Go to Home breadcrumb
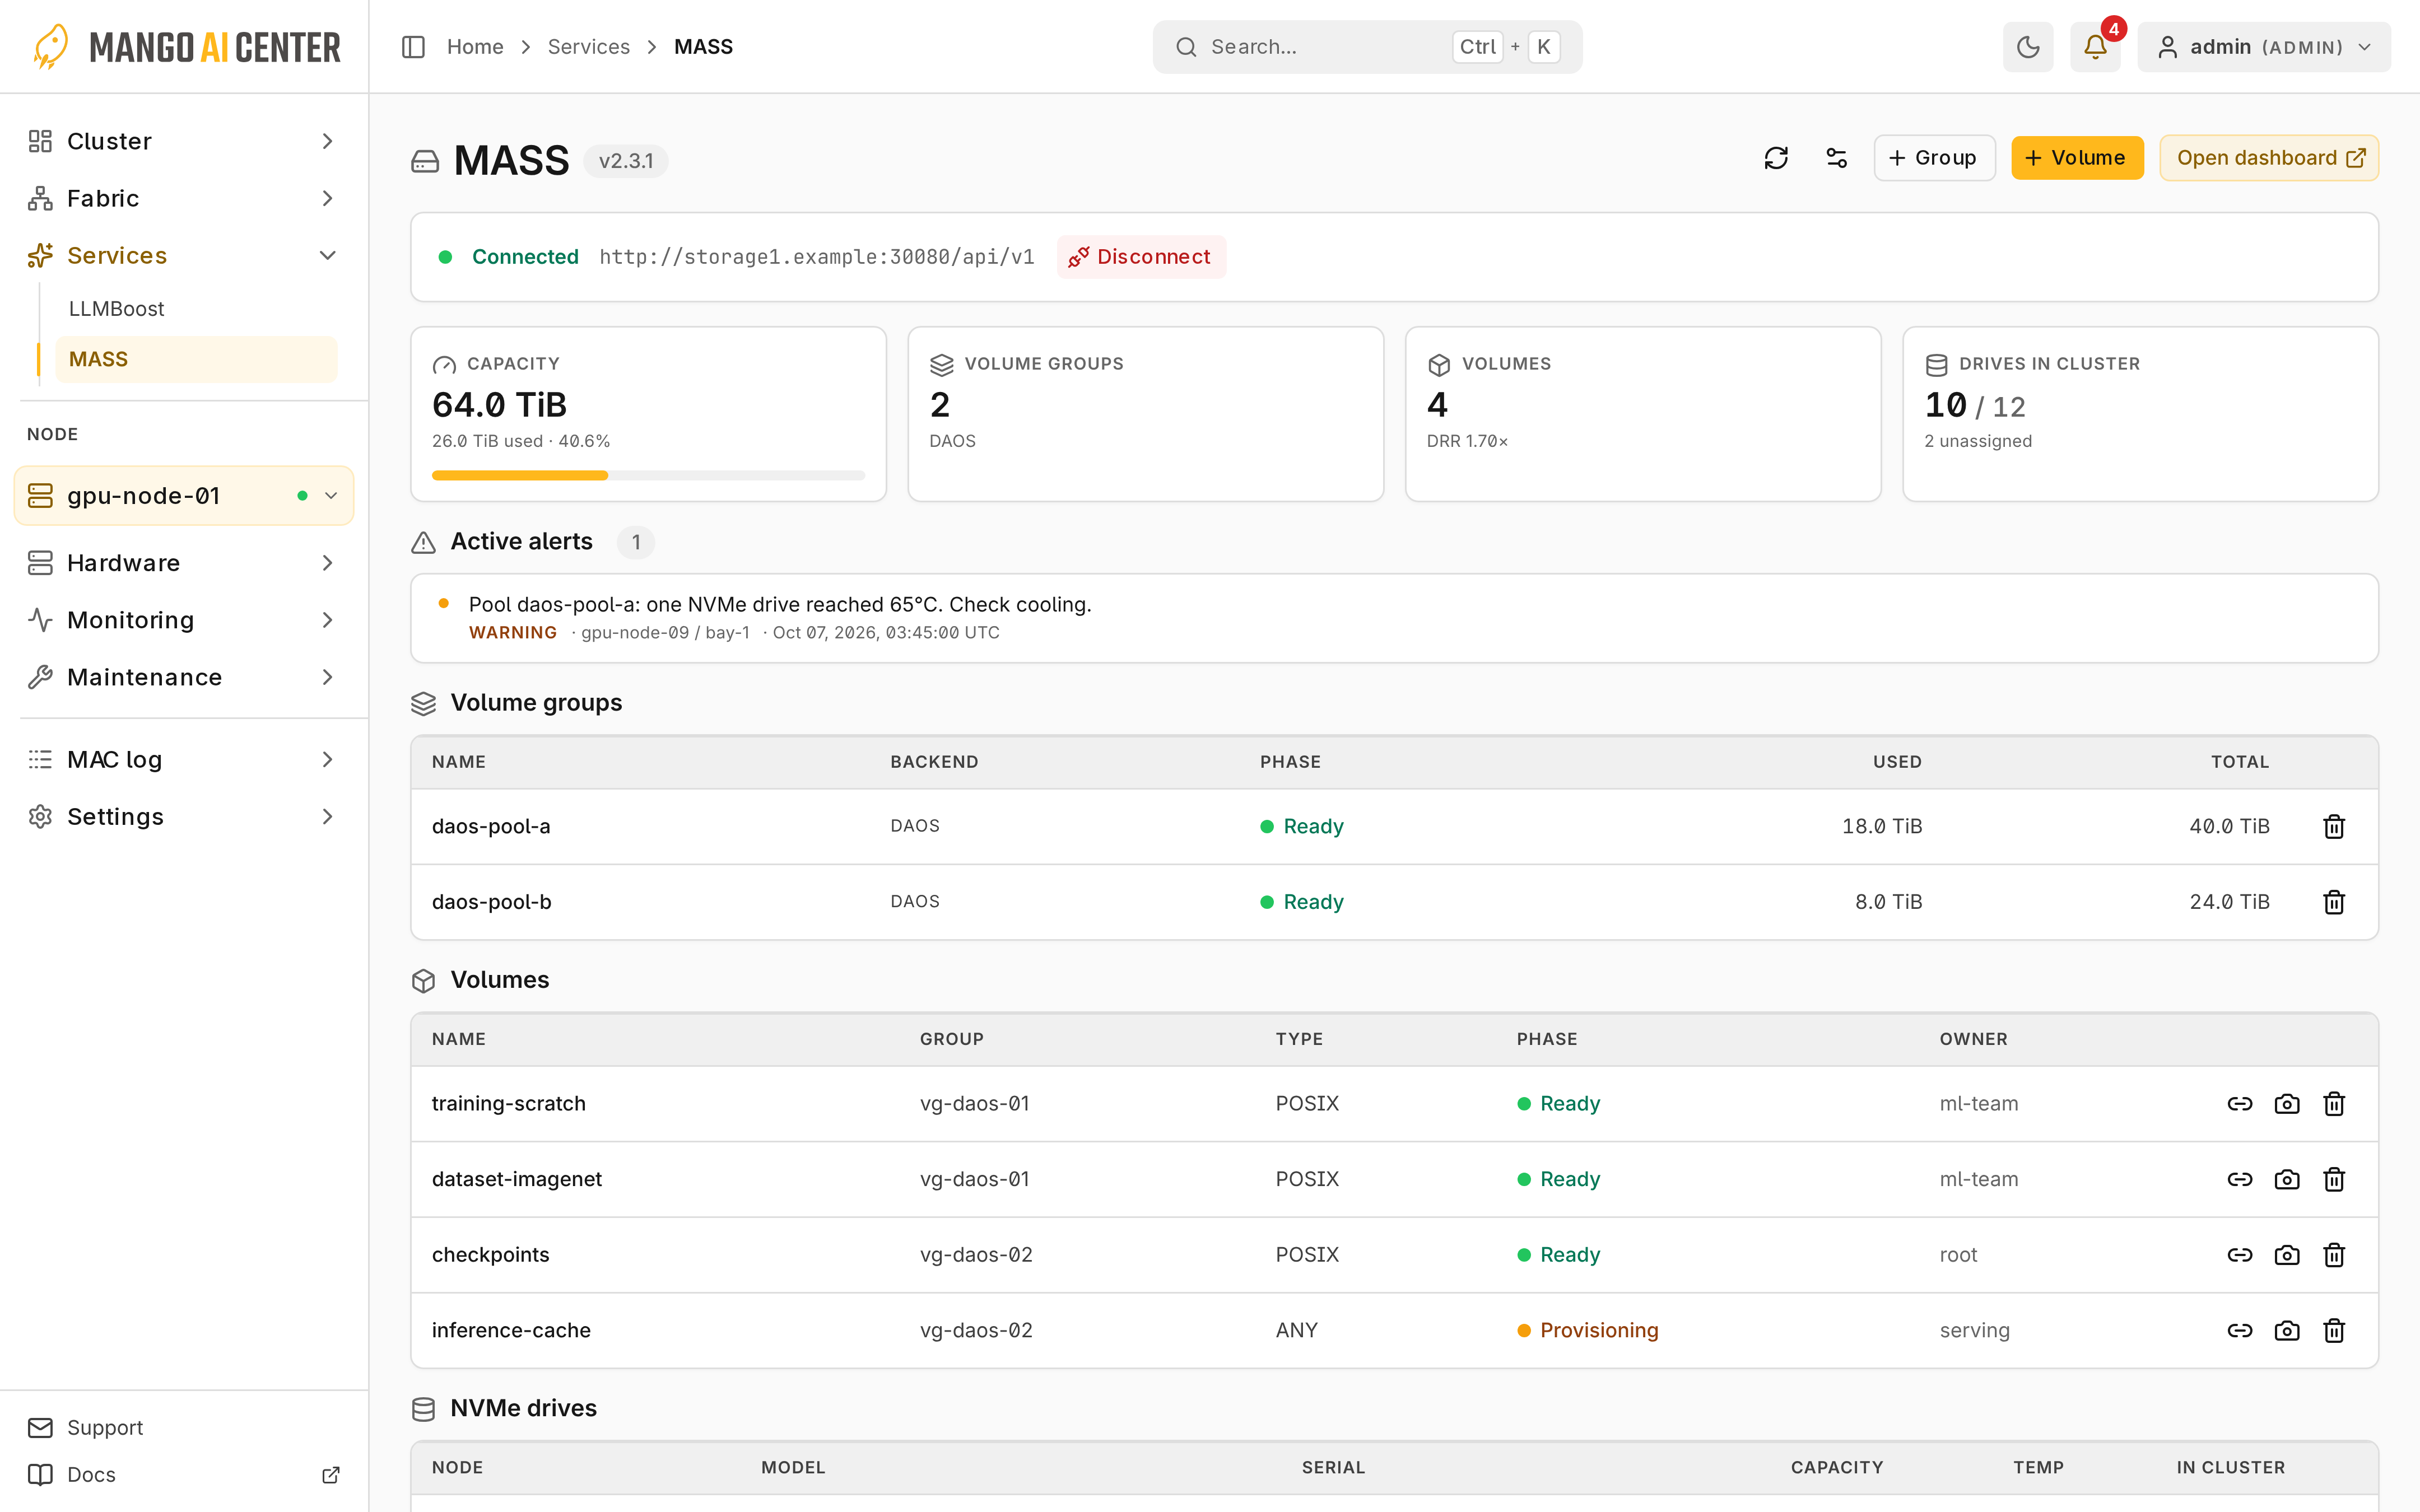Viewport: 2420px width, 1512px height. [475, 47]
